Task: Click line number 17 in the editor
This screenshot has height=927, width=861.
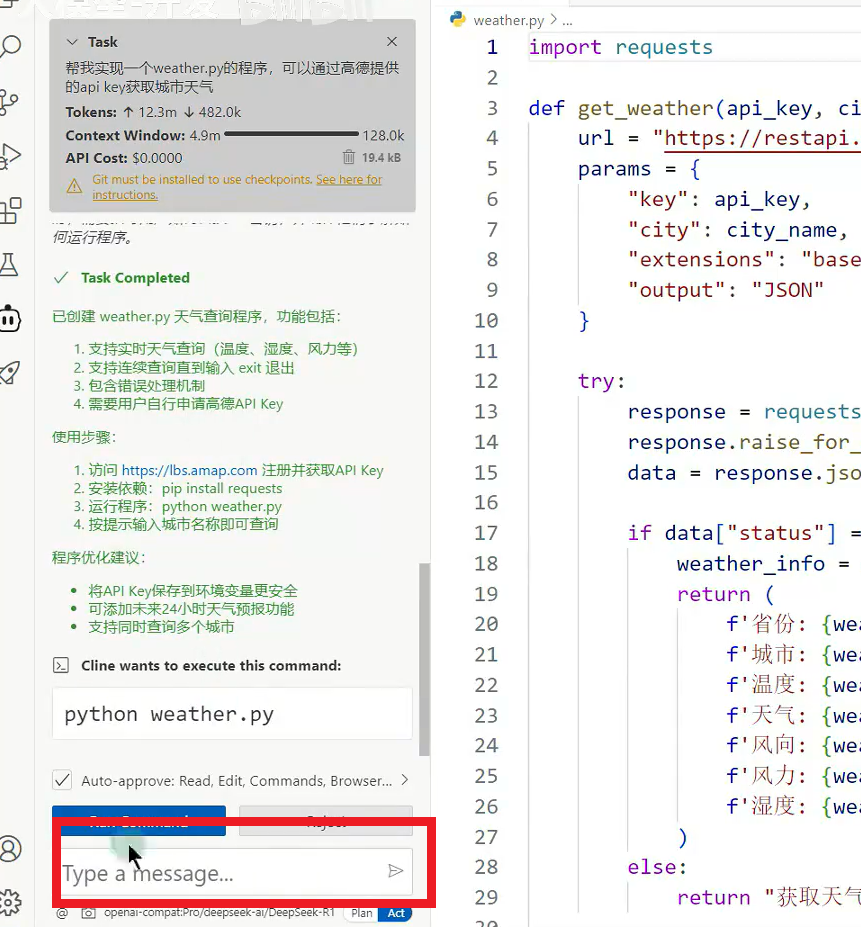Action: click(486, 533)
